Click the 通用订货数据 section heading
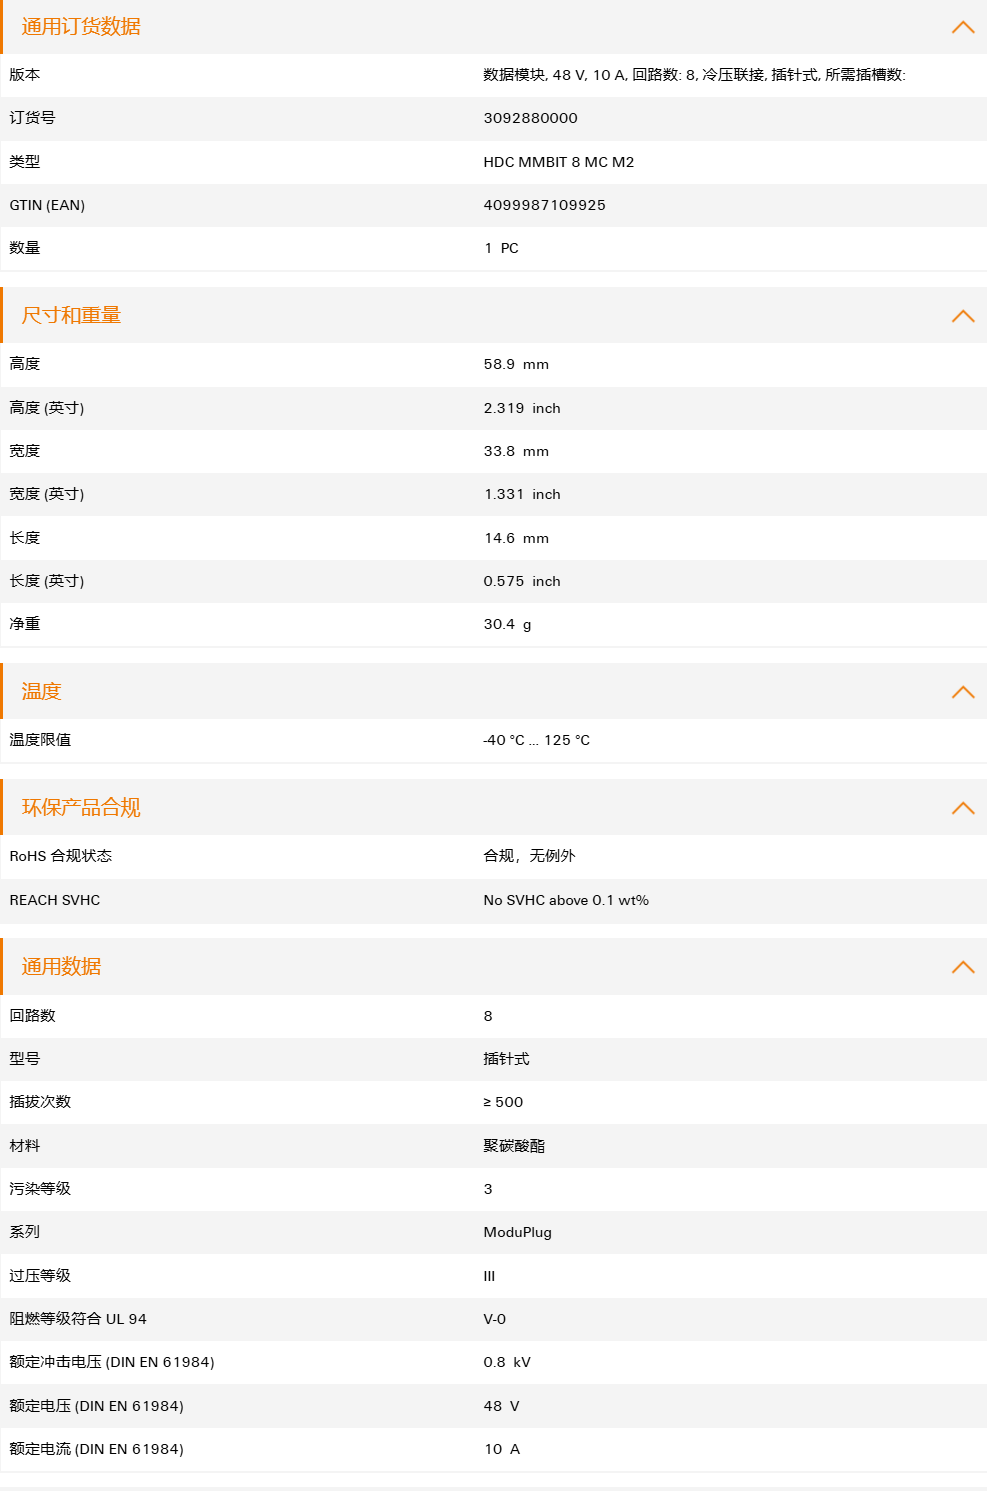The height and width of the screenshot is (1491, 987). tap(81, 27)
